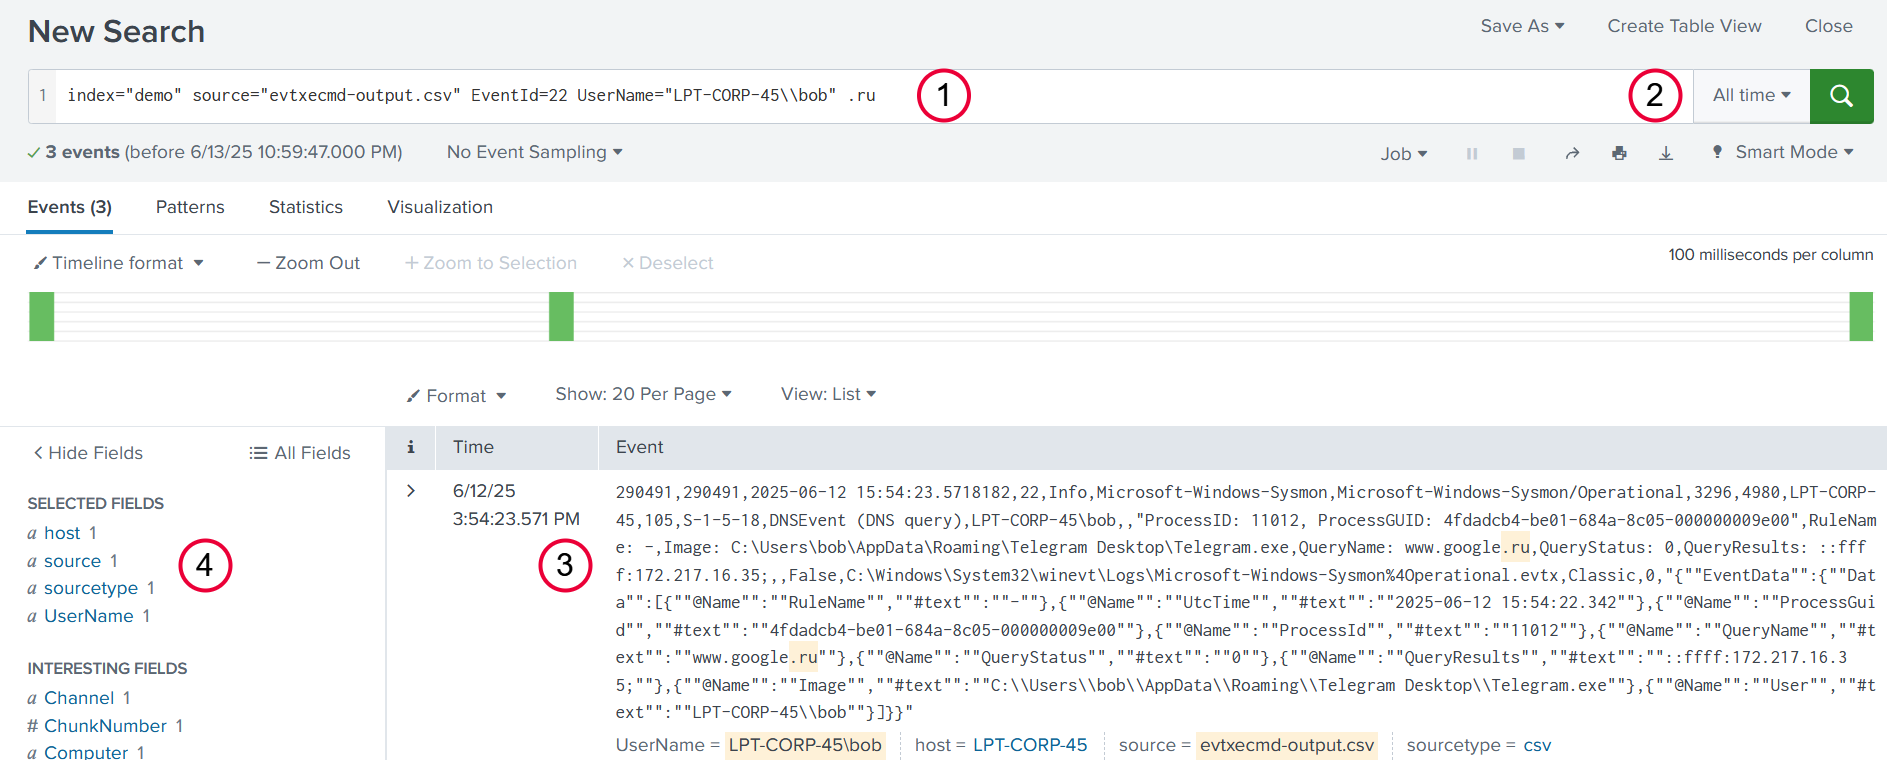Click the Event column header
The width and height of the screenshot is (1887, 760).
point(639,447)
